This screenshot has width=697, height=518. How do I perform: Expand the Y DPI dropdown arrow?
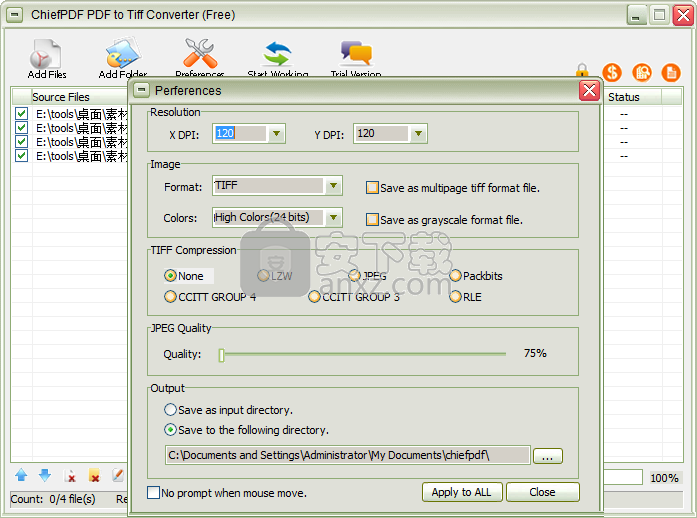tap(418, 133)
